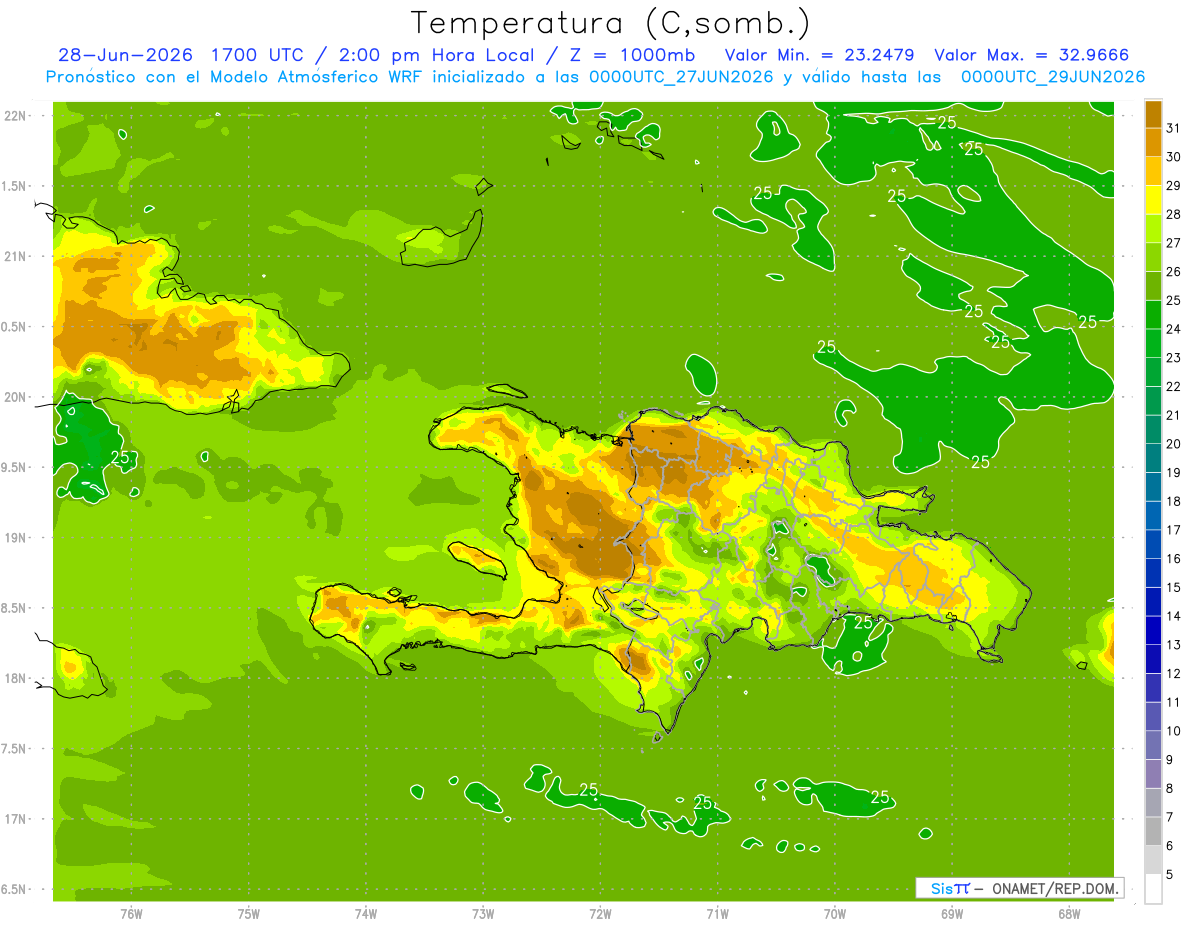The width and height of the screenshot is (1200, 927).
Task: Click the "1.5N" latitude axis label
Action: pyautogui.click(x=16, y=186)
